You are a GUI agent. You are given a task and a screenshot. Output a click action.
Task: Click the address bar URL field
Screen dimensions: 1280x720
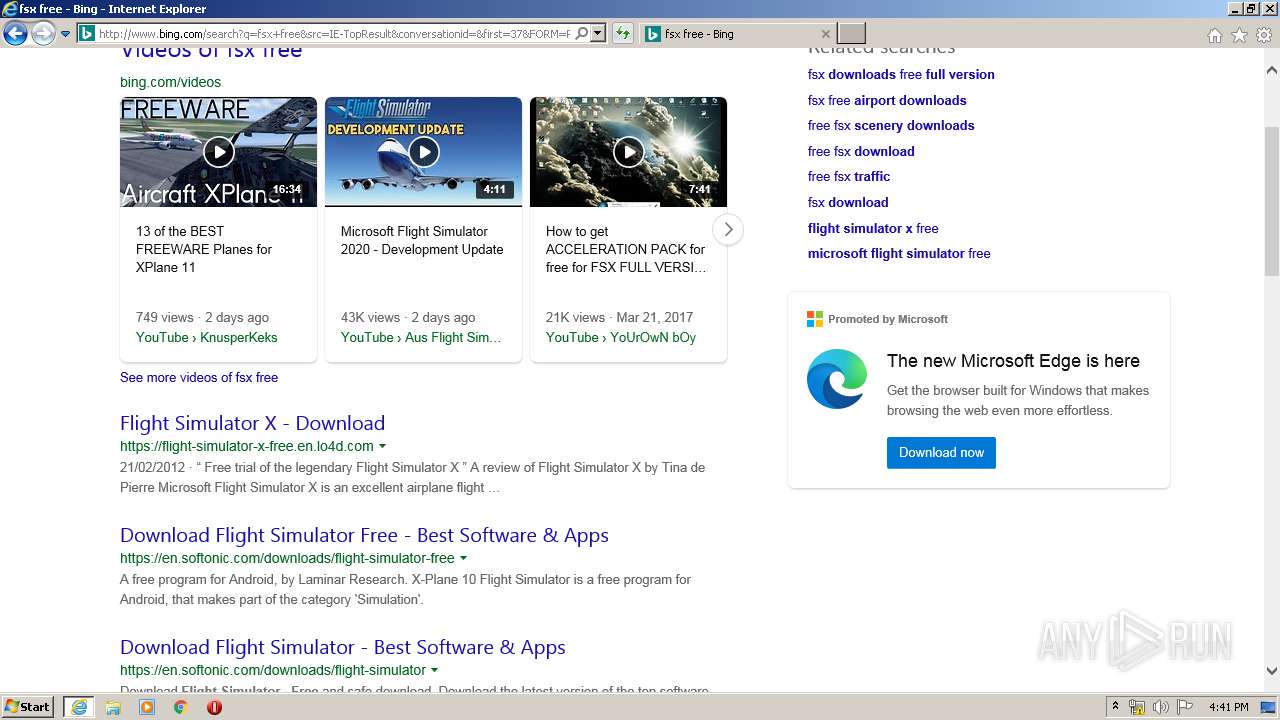click(x=334, y=34)
